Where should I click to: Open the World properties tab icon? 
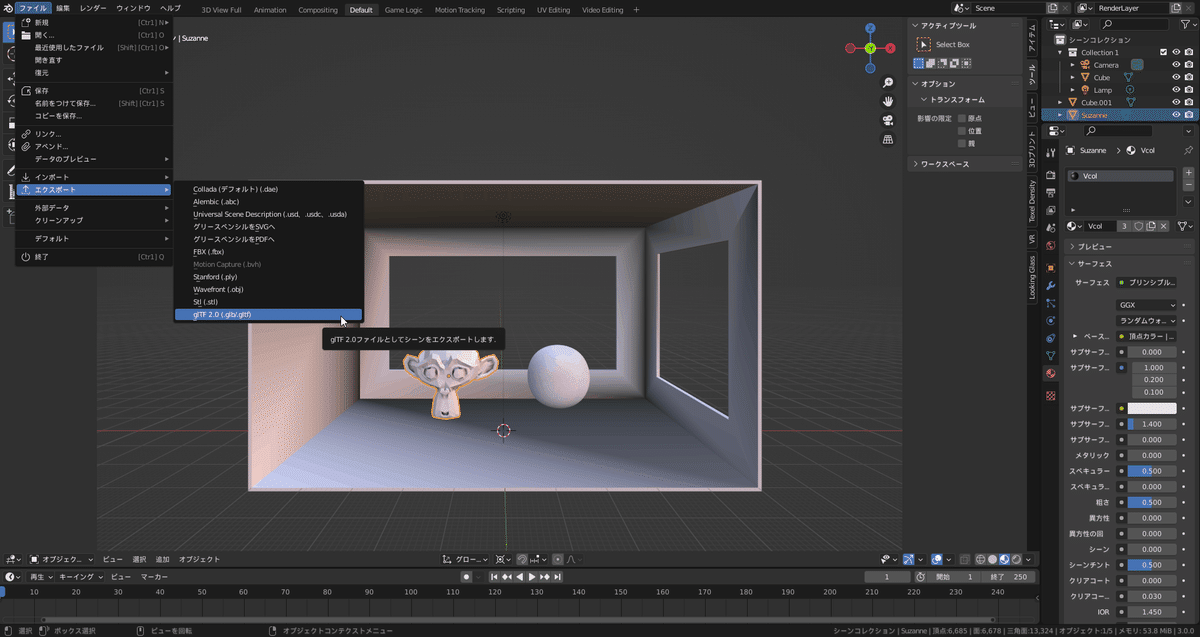(1050, 245)
